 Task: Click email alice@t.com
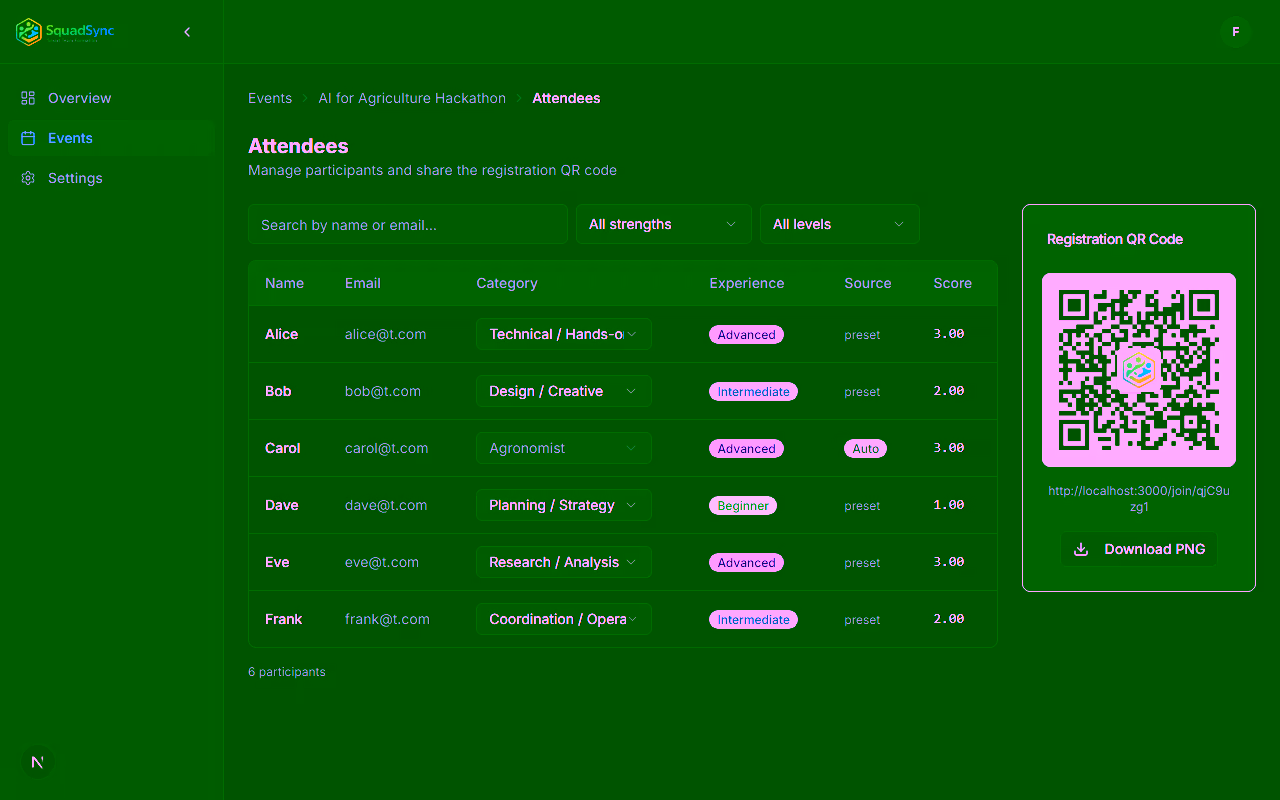click(386, 334)
